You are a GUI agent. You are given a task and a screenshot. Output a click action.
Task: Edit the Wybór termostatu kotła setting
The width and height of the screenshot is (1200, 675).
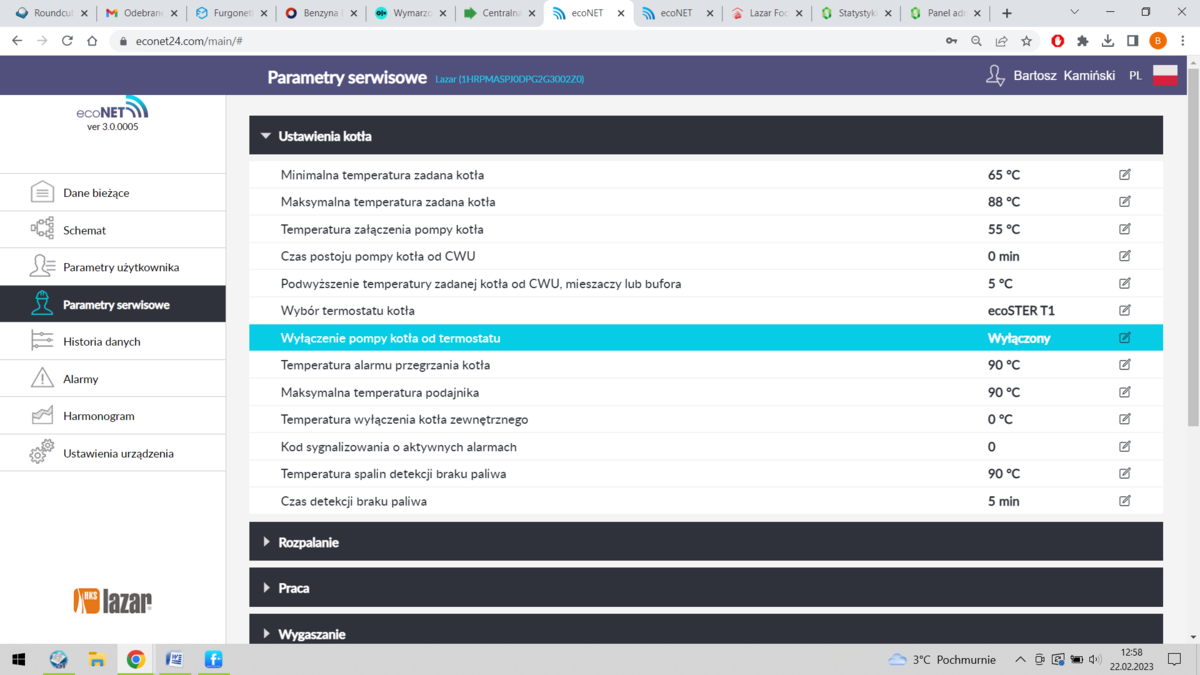(x=1125, y=311)
